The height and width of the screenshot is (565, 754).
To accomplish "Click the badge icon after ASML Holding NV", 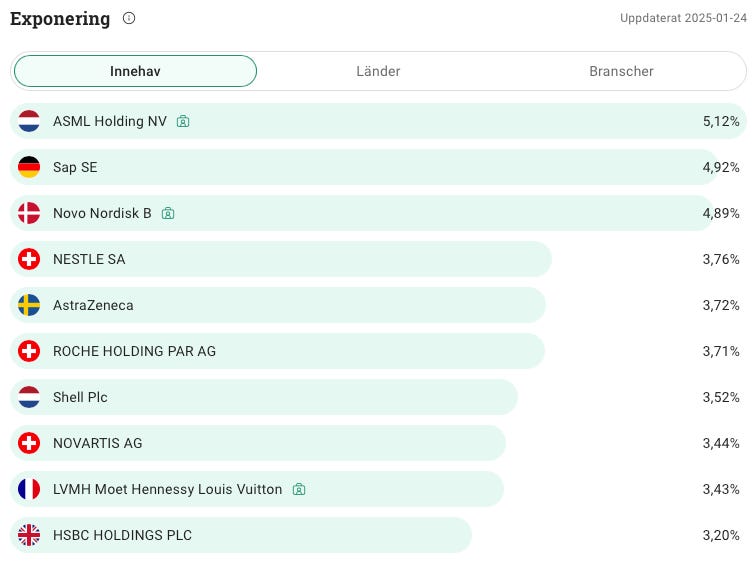I will click(183, 121).
